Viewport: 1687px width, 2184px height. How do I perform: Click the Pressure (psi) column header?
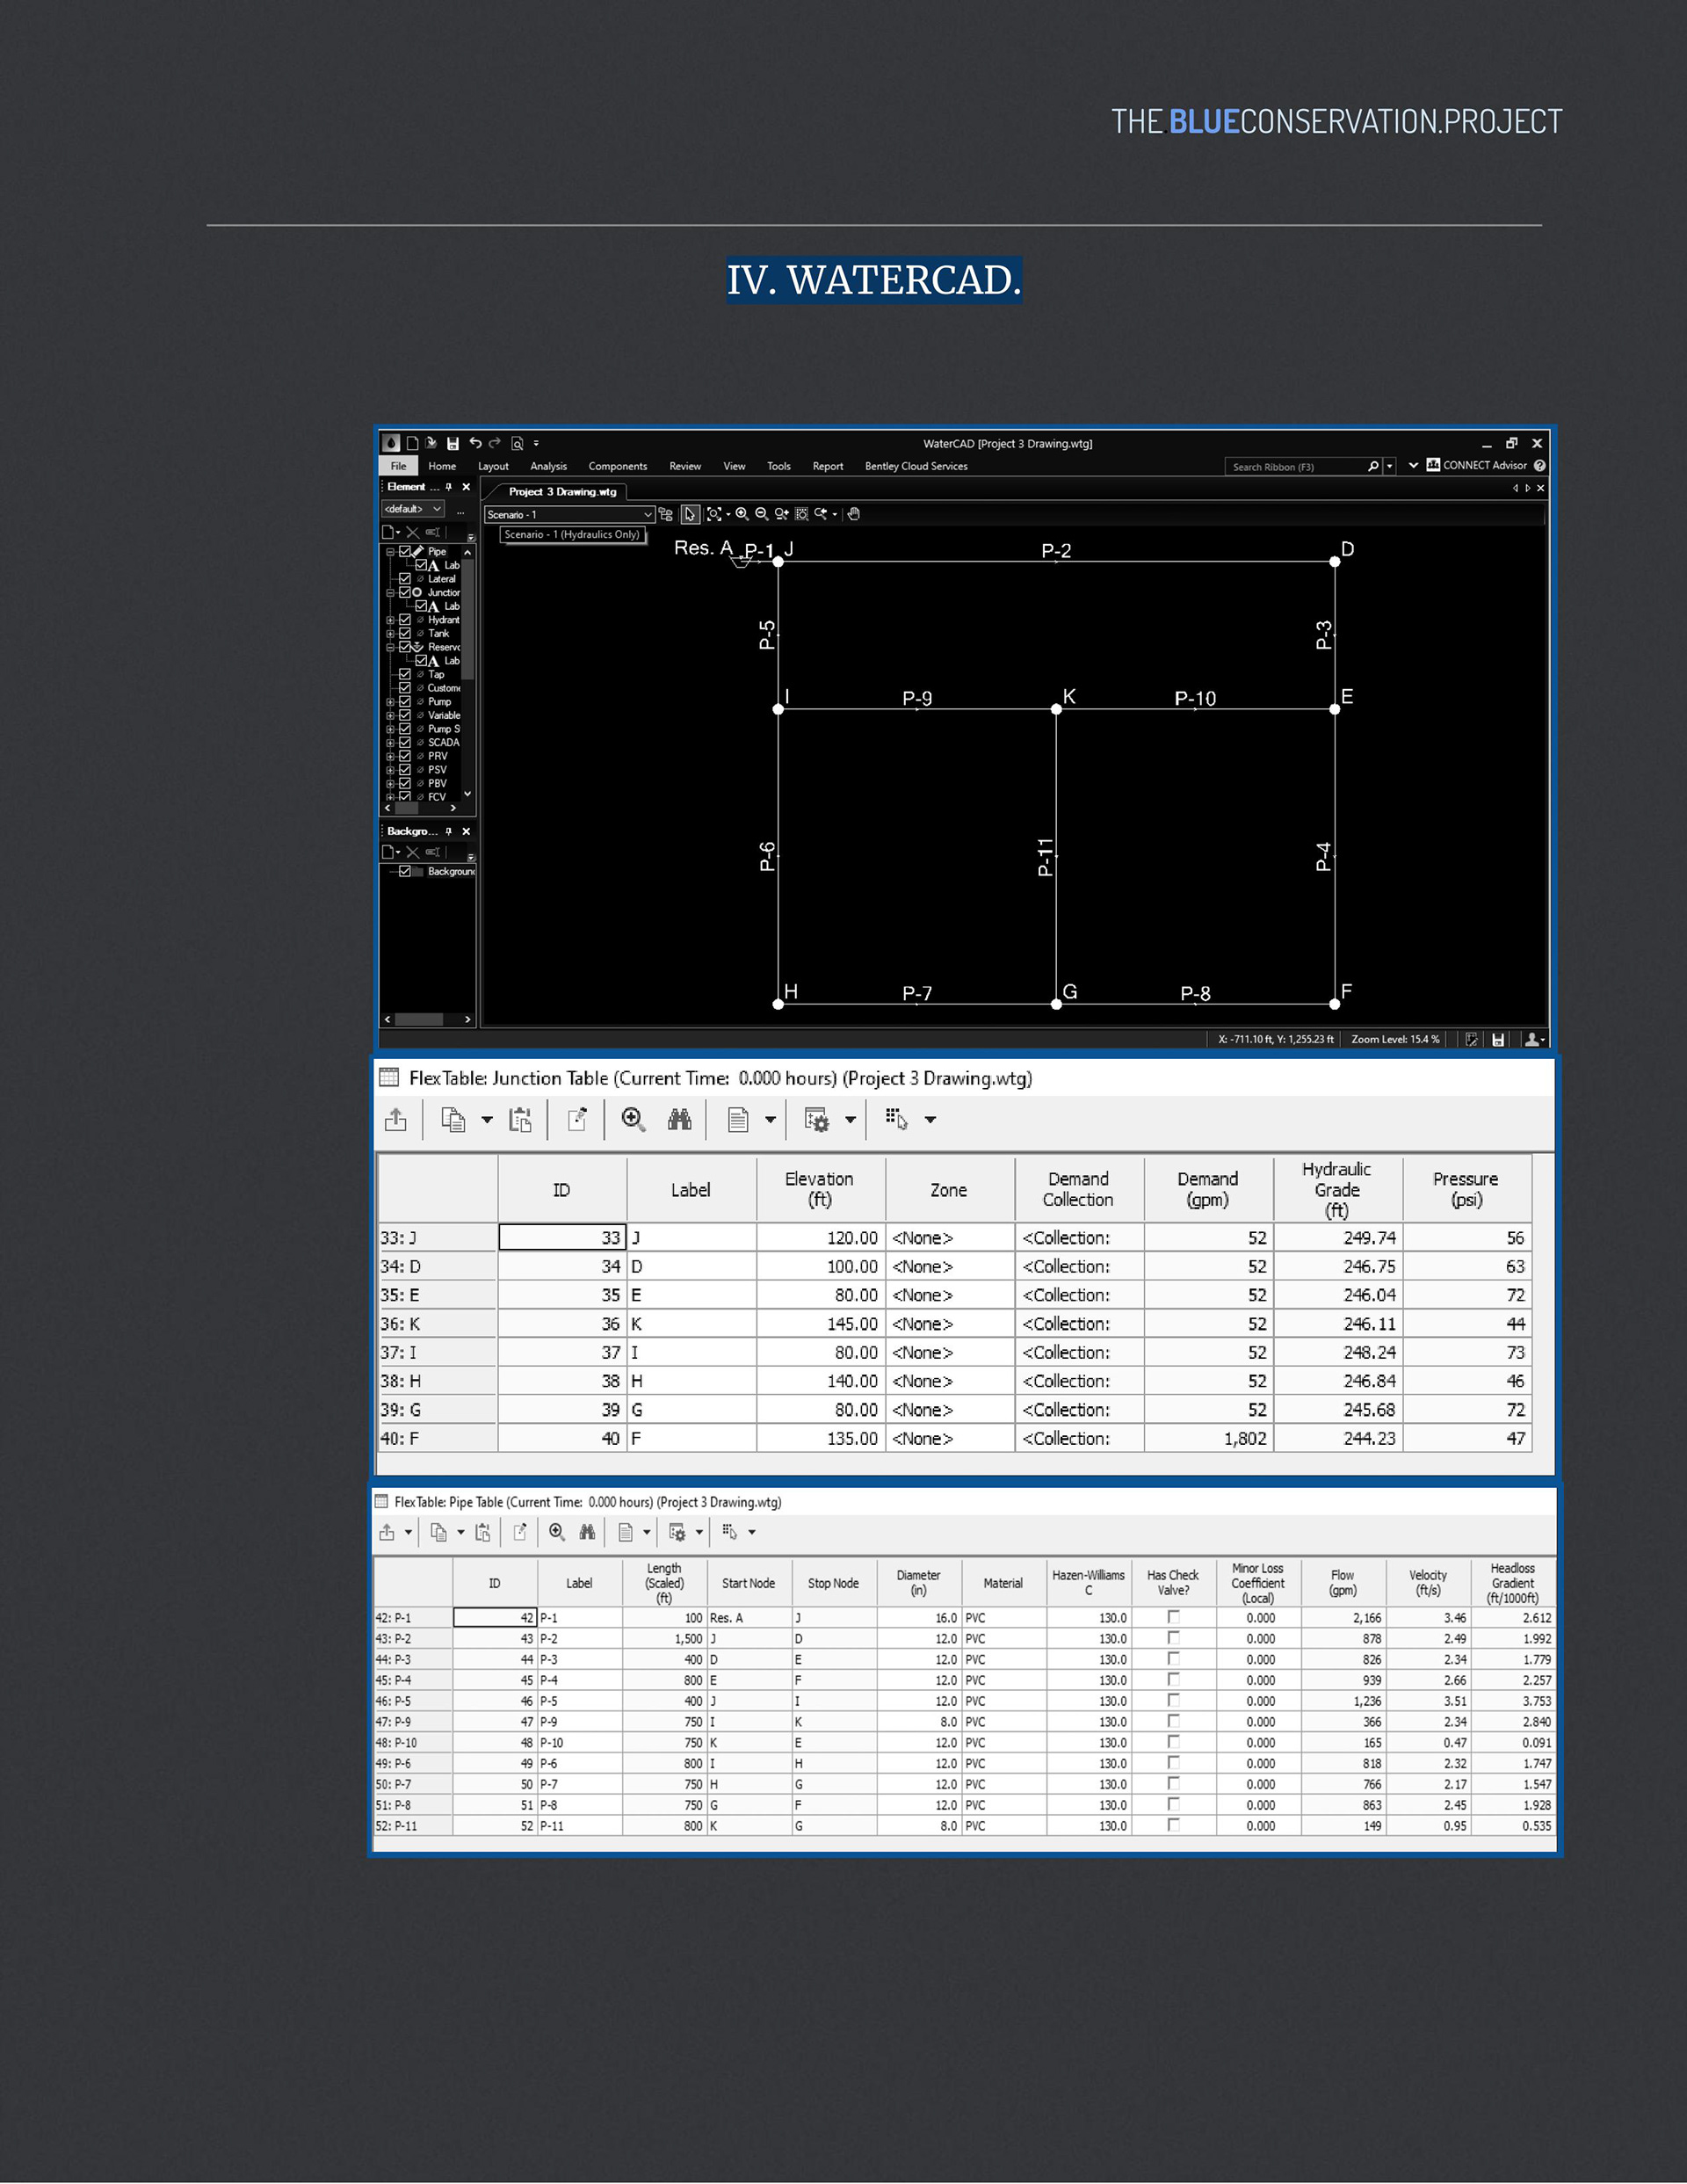pos(1465,1189)
